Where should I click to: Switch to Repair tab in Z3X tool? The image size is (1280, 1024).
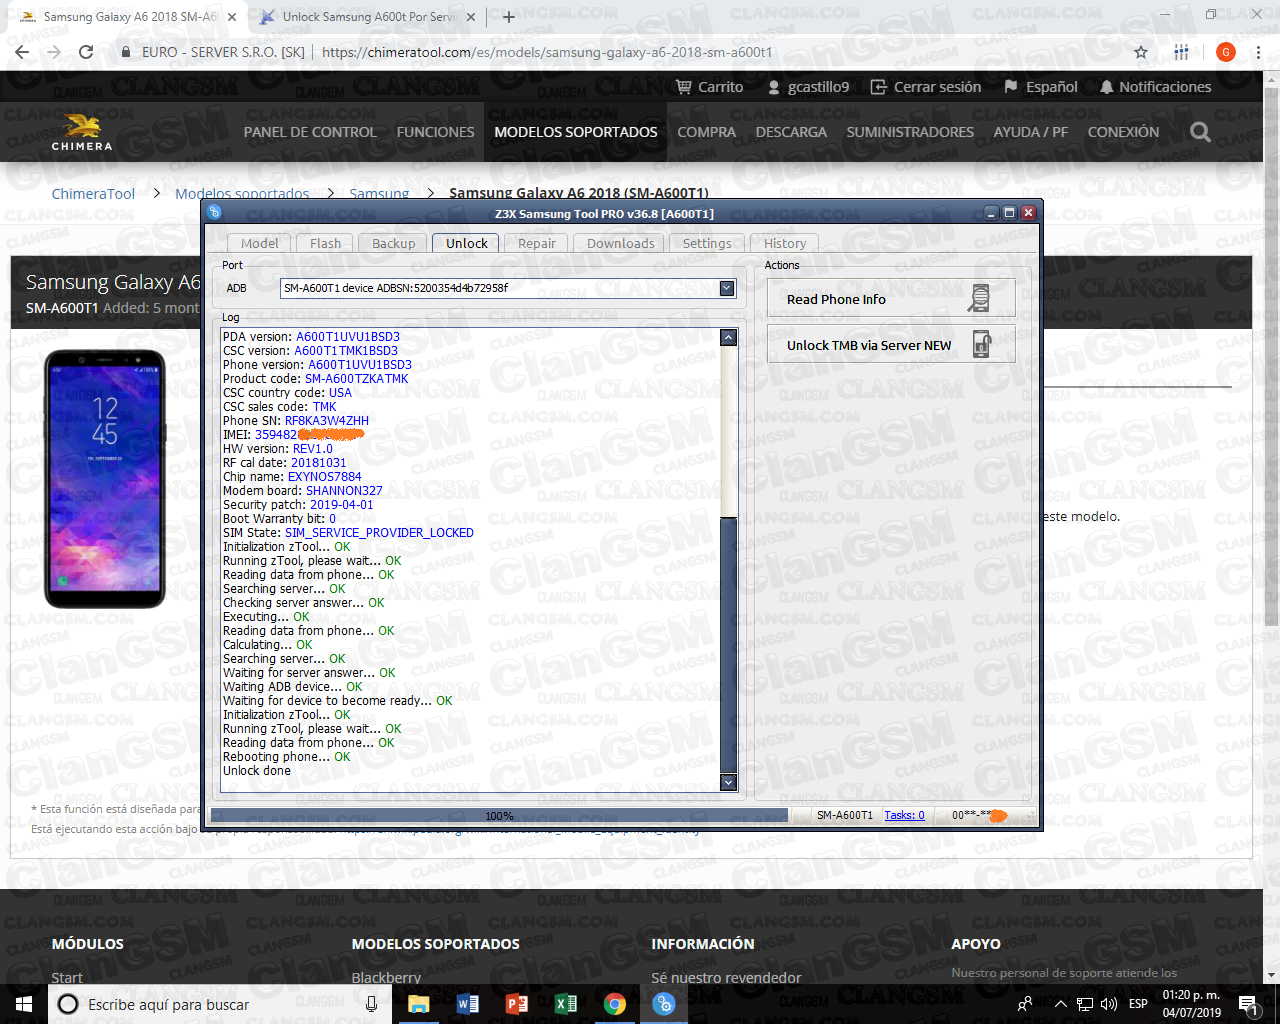pos(536,243)
